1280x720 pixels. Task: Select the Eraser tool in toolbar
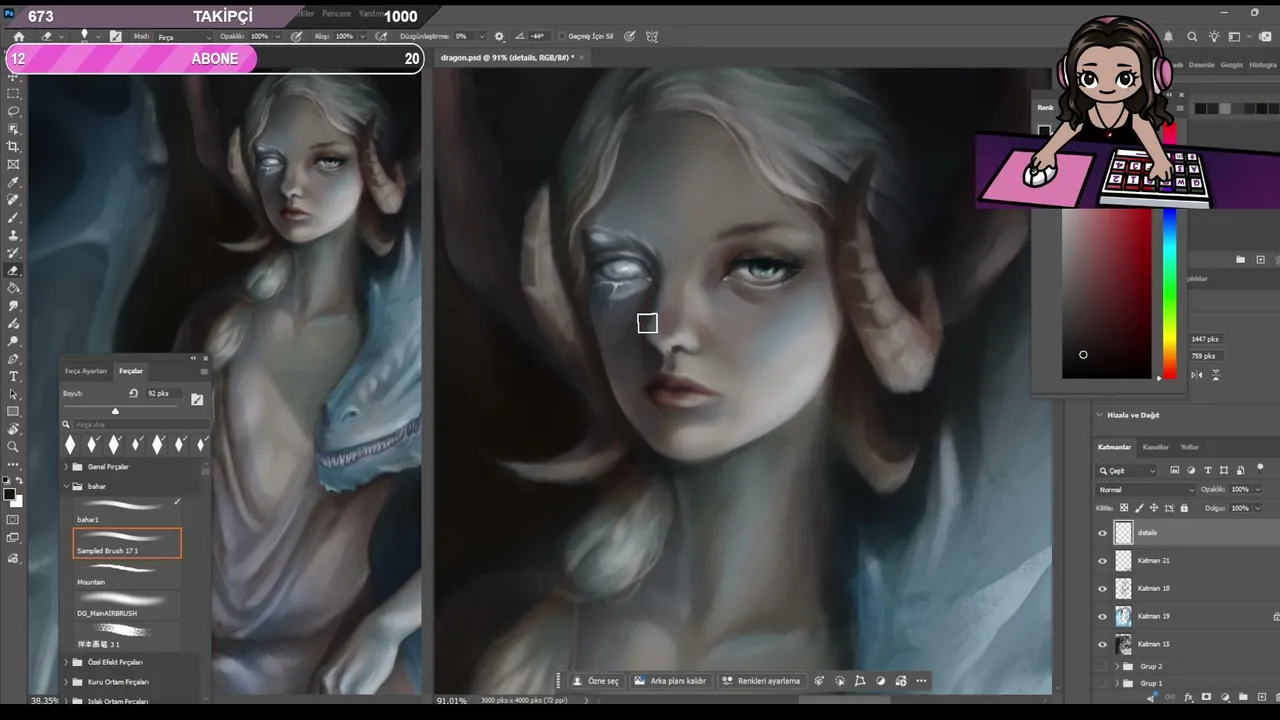pyautogui.click(x=13, y=271)
